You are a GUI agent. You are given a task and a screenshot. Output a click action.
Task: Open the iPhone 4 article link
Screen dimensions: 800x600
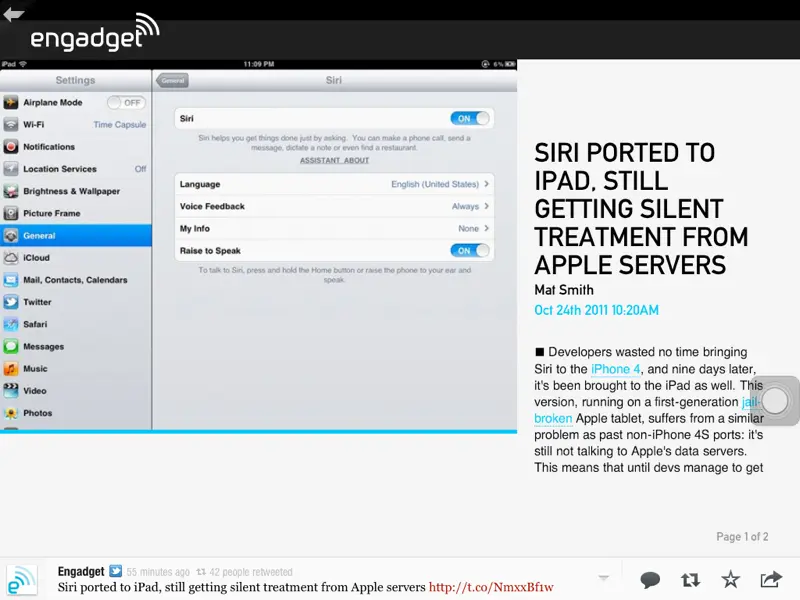coord(616,369)
